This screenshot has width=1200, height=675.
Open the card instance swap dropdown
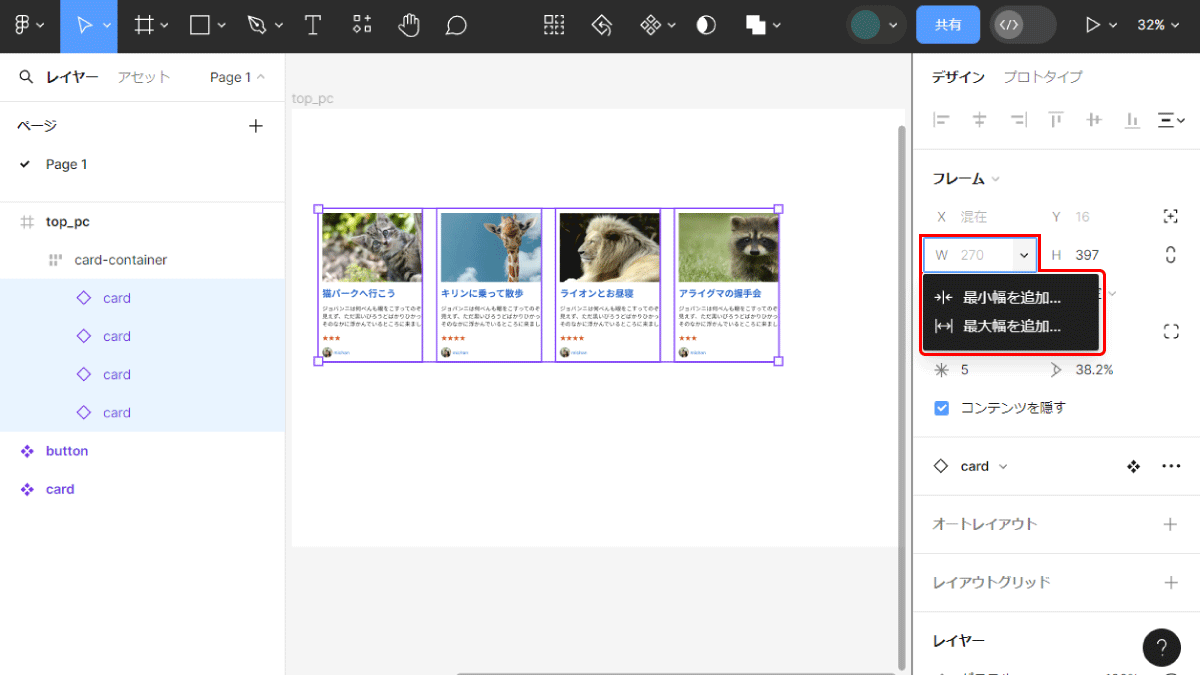[x=985, y=466]
